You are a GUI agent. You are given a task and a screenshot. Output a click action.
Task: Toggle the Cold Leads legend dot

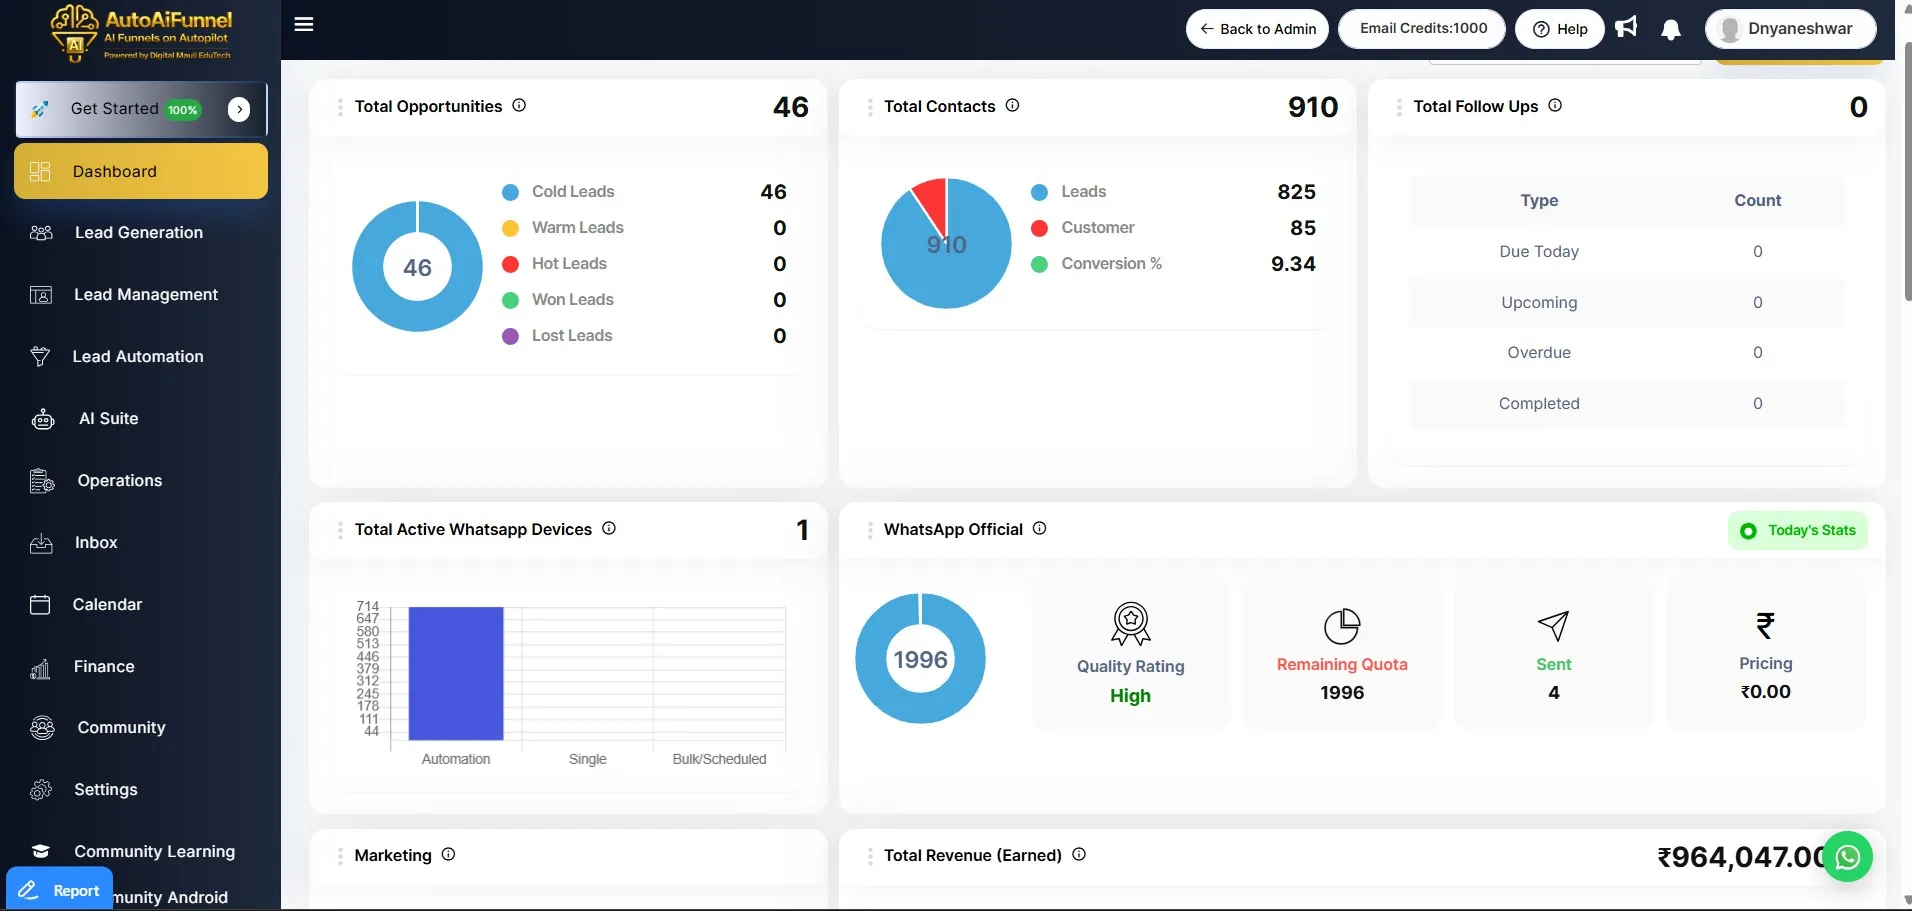pos(510,192)
